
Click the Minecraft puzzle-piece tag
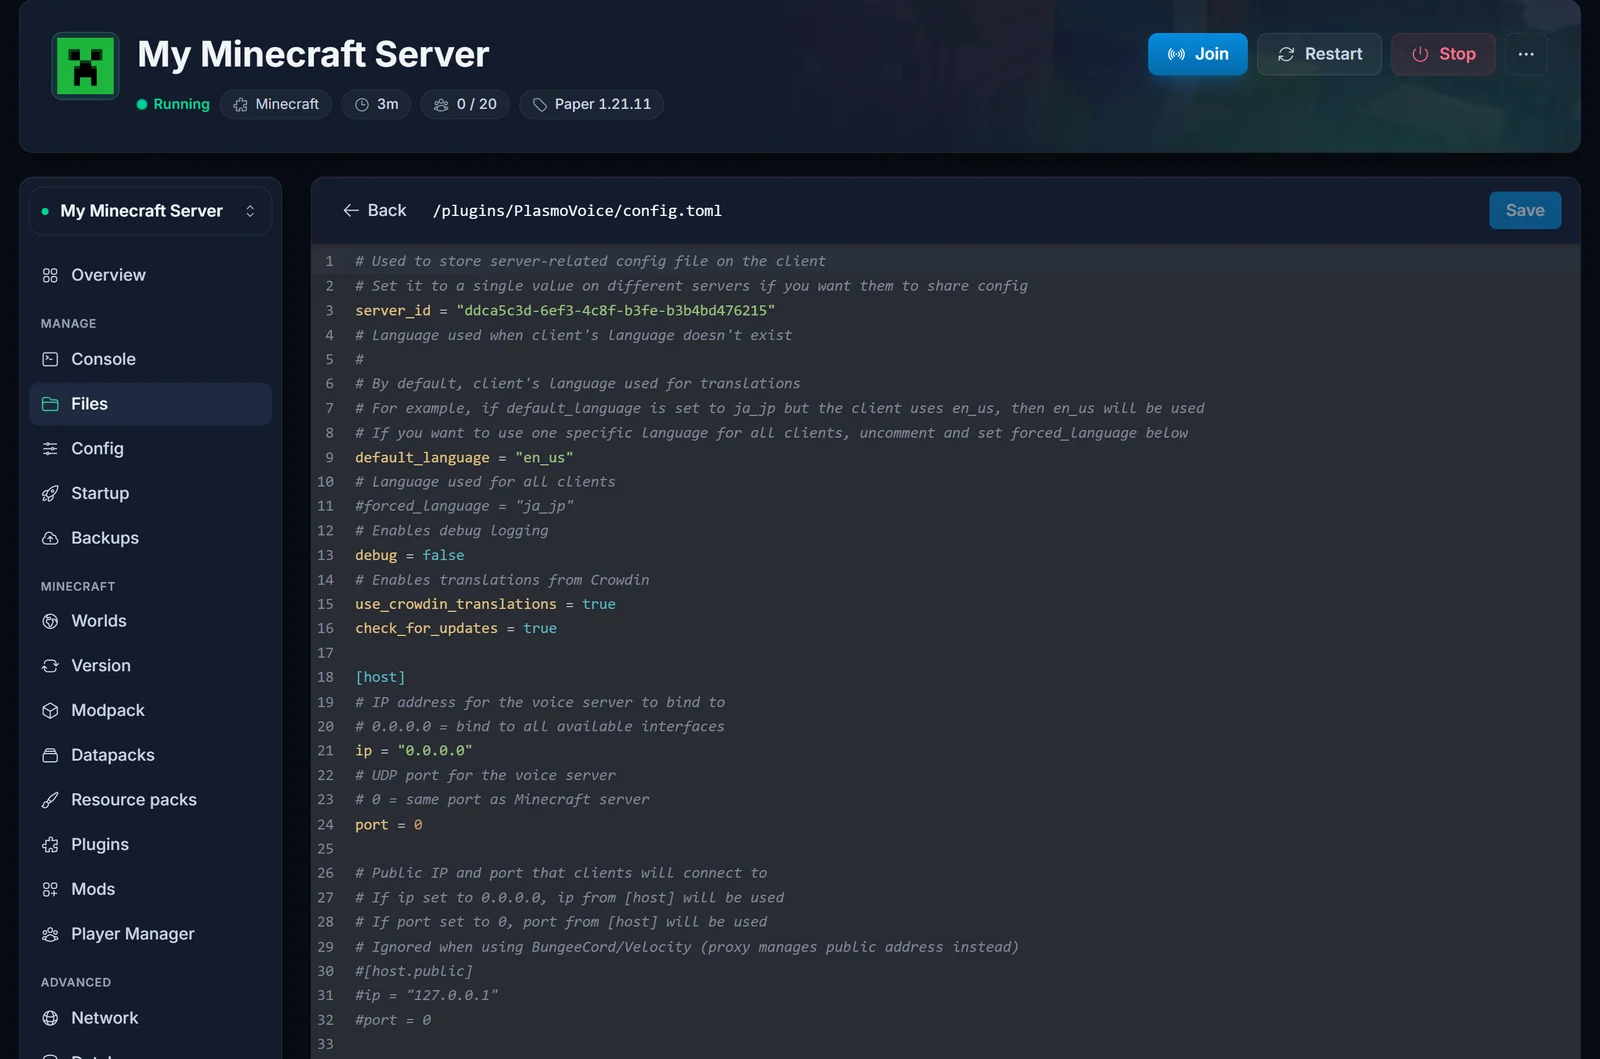pos(276,104)
